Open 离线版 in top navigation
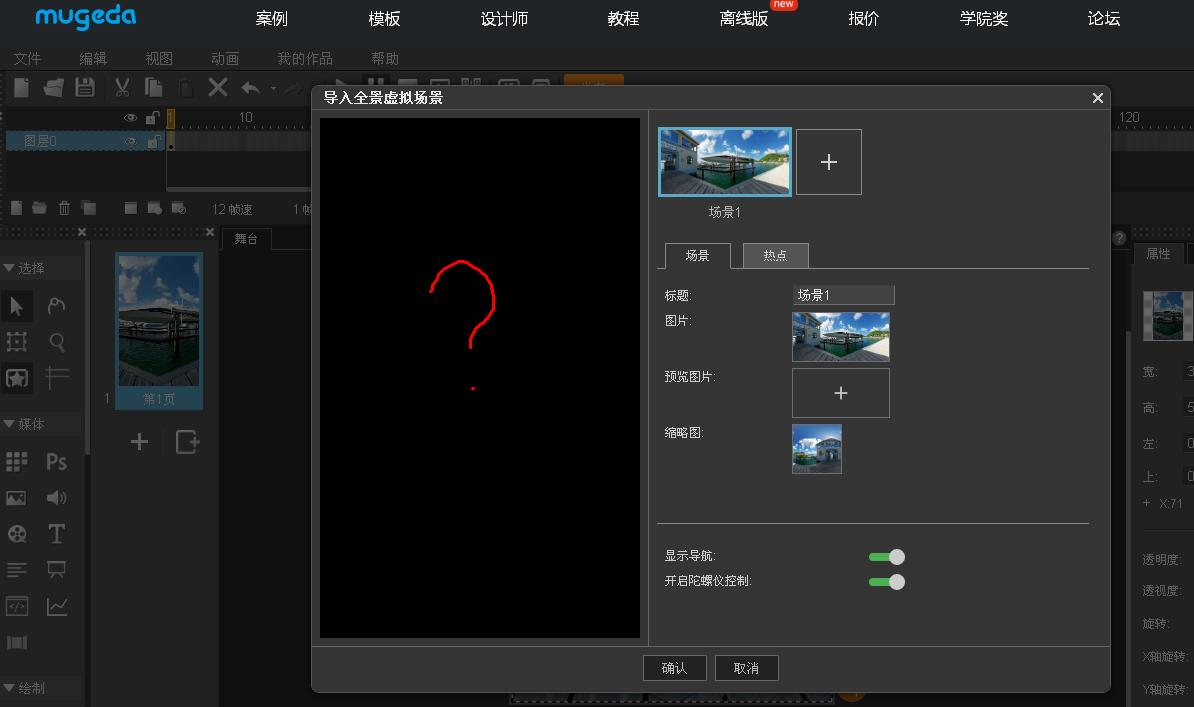Screen dimensions: 1194x707 (x=744, y=19)
